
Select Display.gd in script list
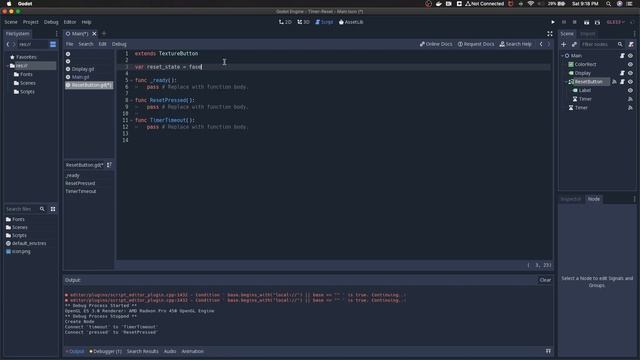[83, 69]
